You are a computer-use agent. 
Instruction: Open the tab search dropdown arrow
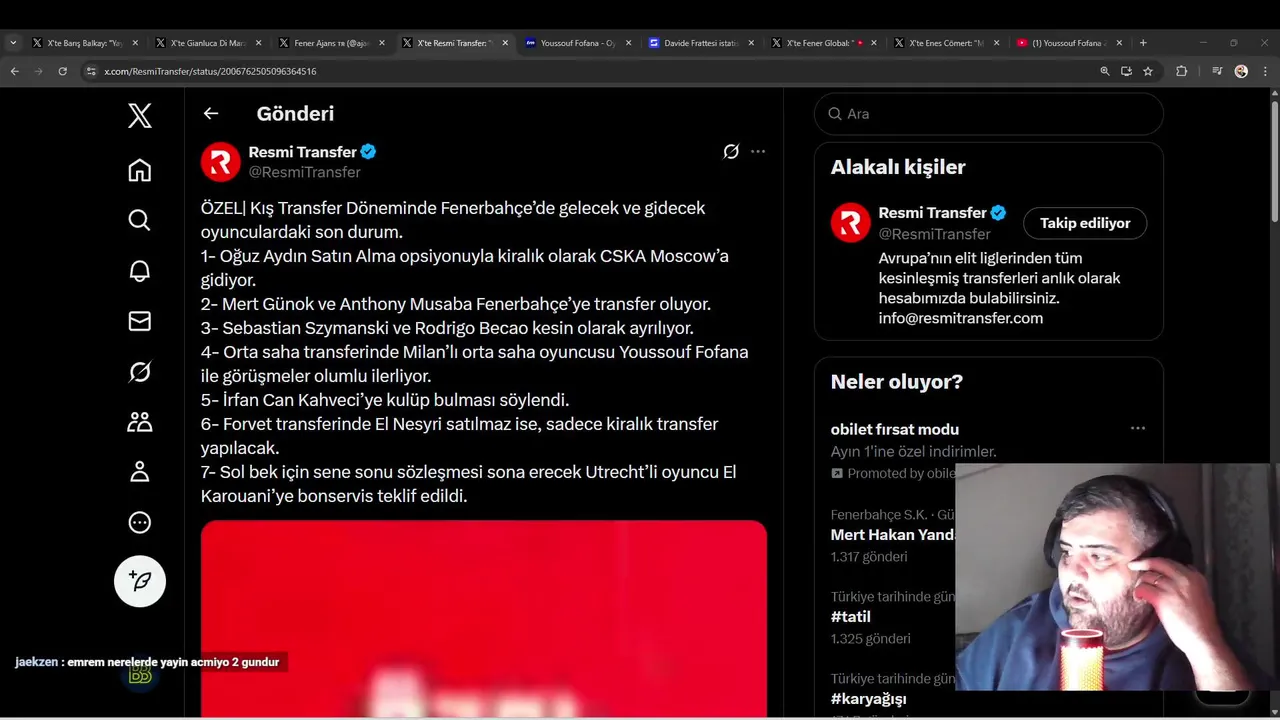(x=13, y=43)
